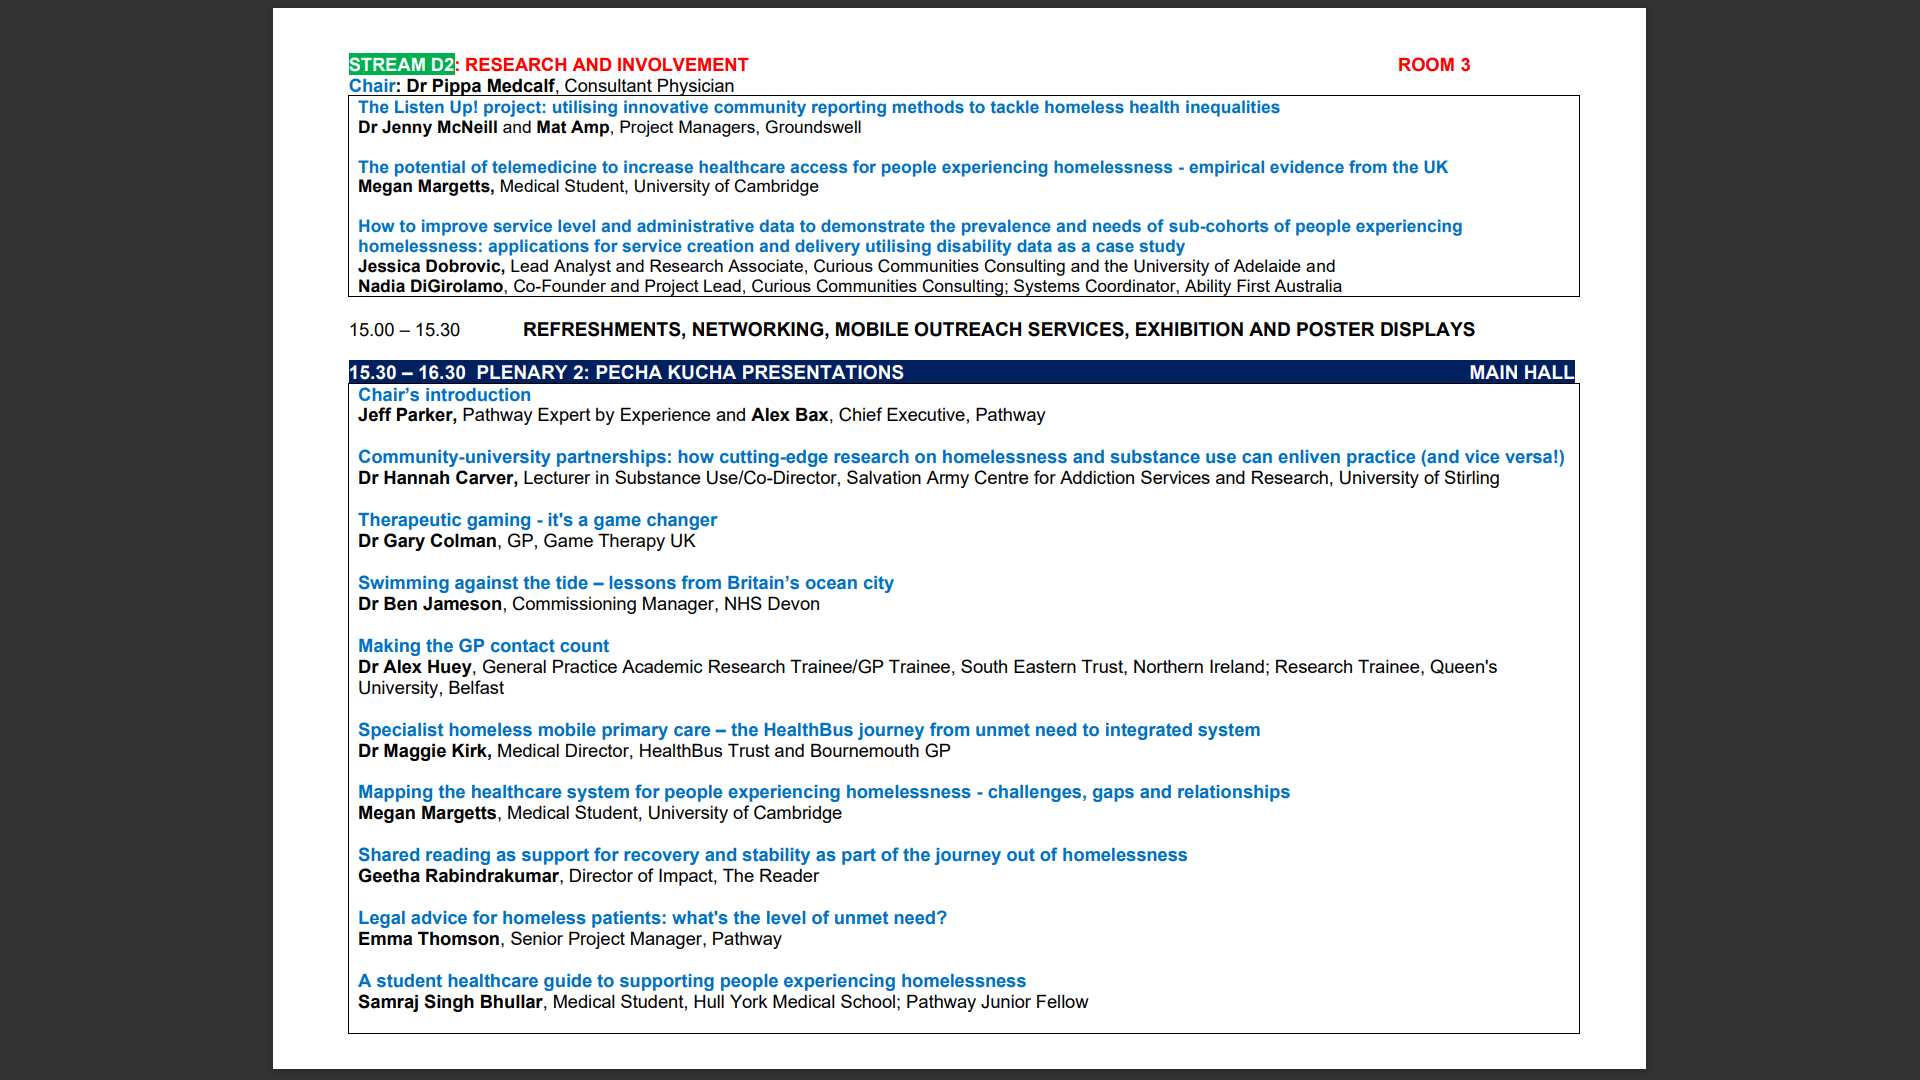Click 'Swimming against the tide' talk title
Image resolution: width=1920 pixels, height=1080 pixels.
point(626,583)
